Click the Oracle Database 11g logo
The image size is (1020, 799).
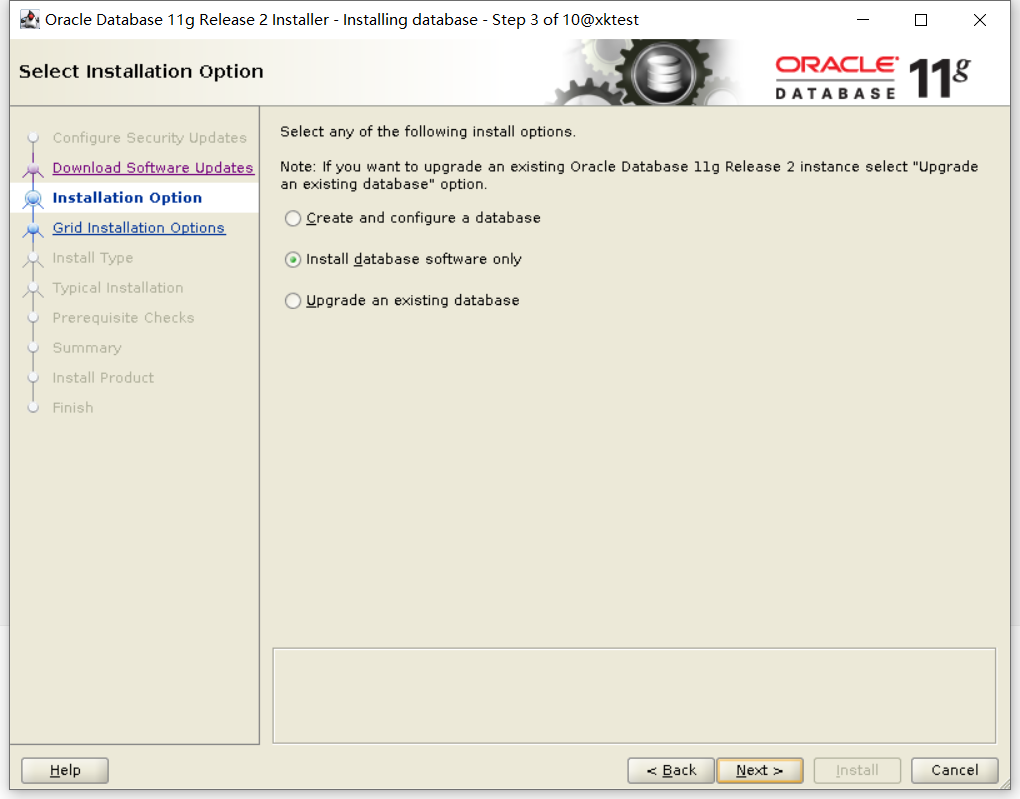pyautogui.click(x=872, y=77)
